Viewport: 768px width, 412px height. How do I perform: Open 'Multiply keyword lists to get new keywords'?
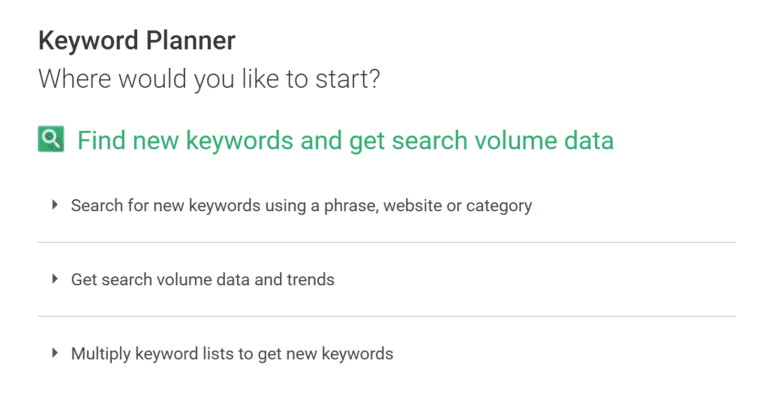click(232, 354)
